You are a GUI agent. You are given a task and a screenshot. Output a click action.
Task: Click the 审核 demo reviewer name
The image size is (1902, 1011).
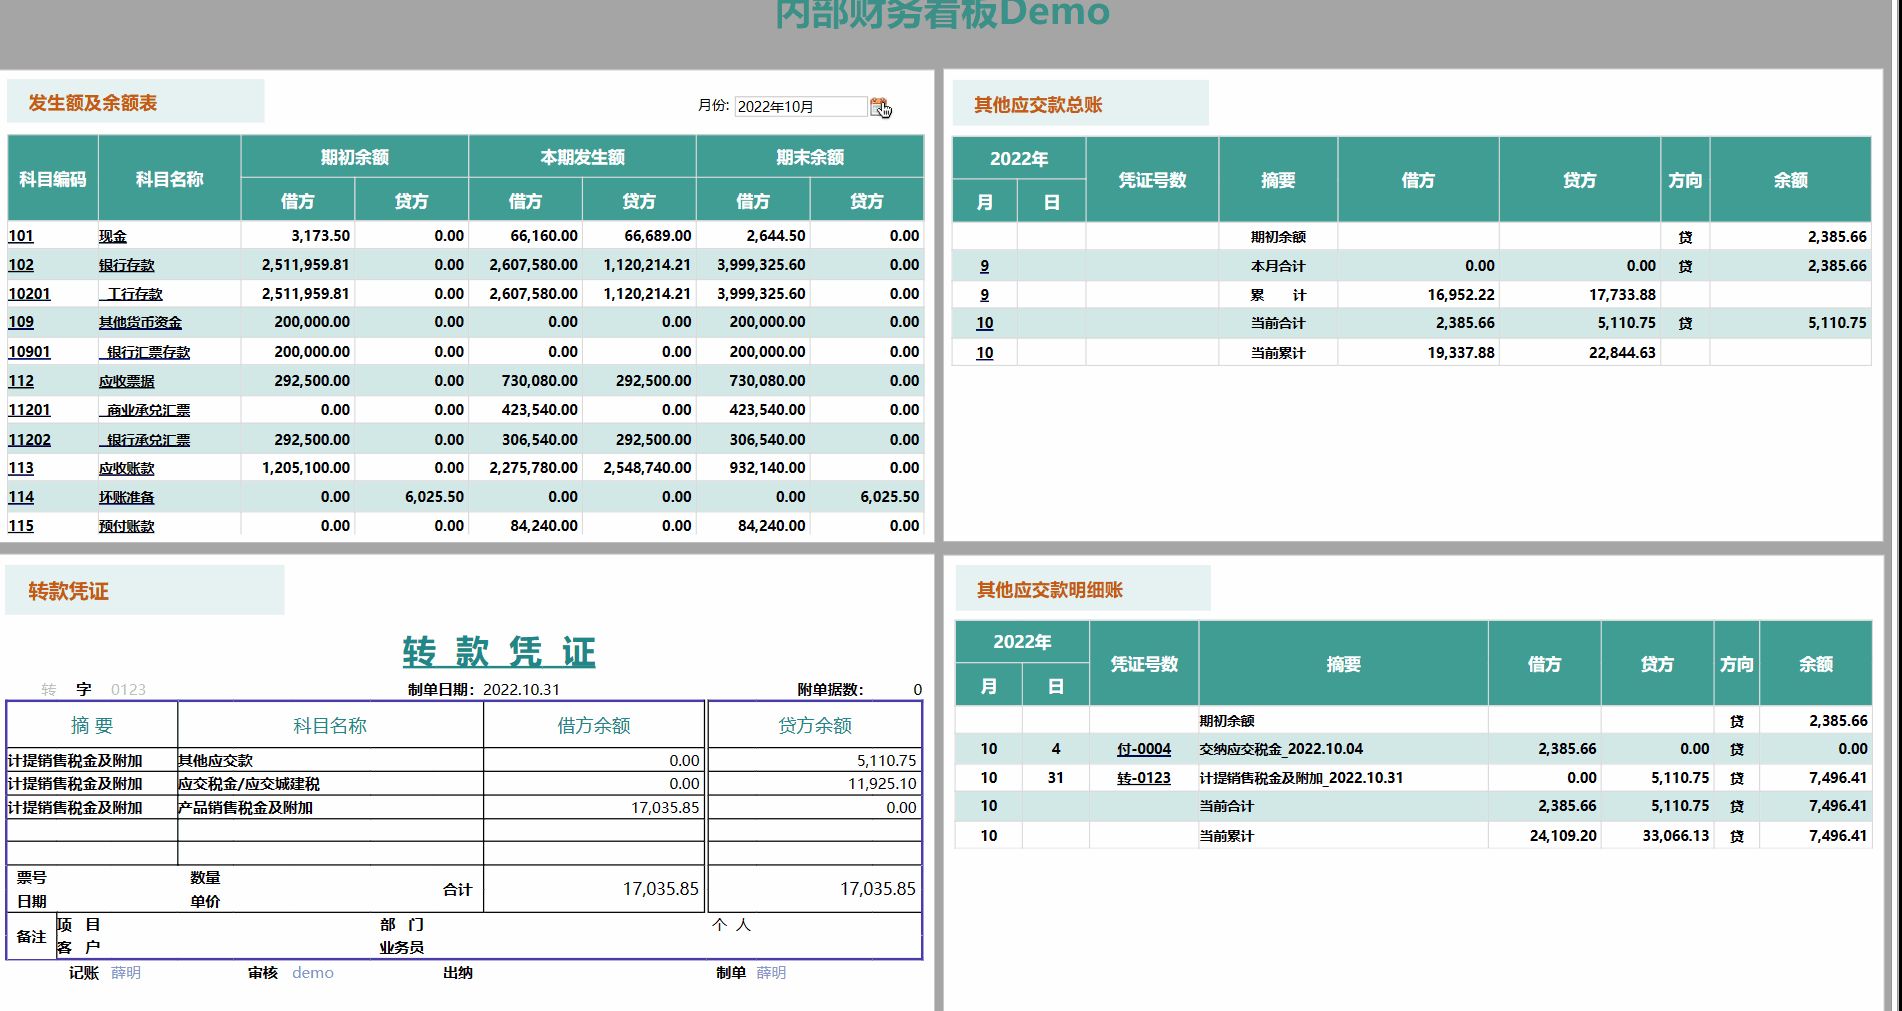(312, 973)
